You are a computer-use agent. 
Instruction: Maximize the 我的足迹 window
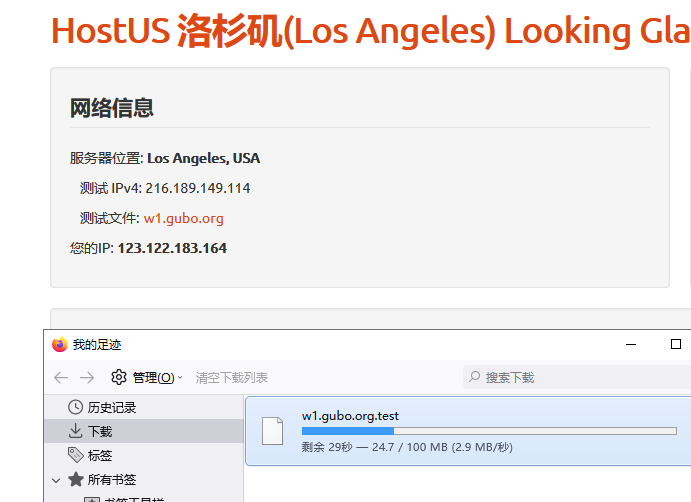676,344
